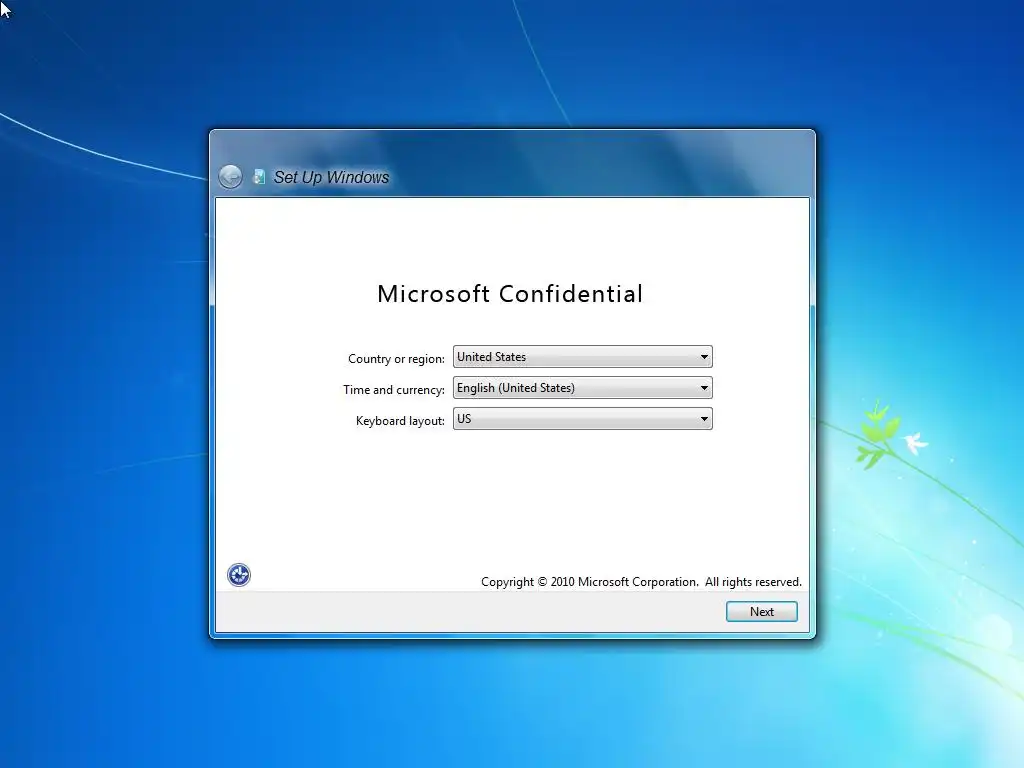Viewport: 1024px width, 768px height.
Task: Open the Ease of Access icon
Action: (238, 575)
